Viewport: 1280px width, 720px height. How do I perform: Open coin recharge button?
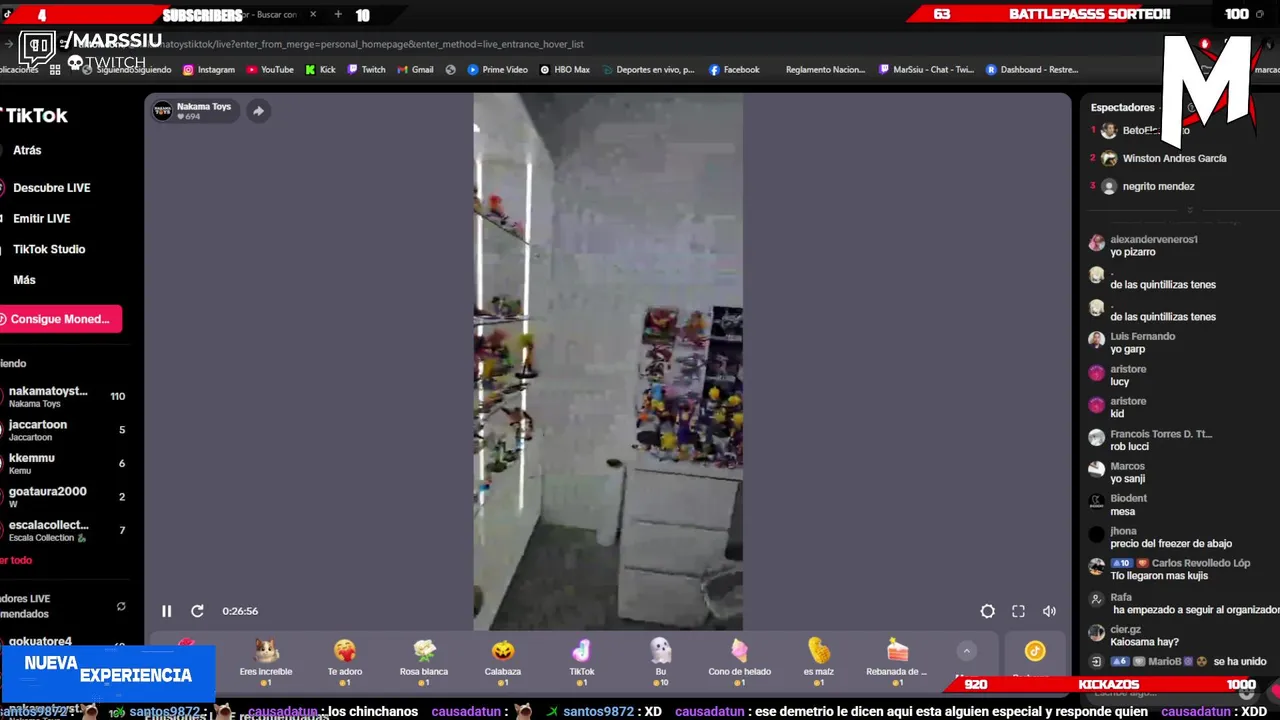pos(1035,652)
